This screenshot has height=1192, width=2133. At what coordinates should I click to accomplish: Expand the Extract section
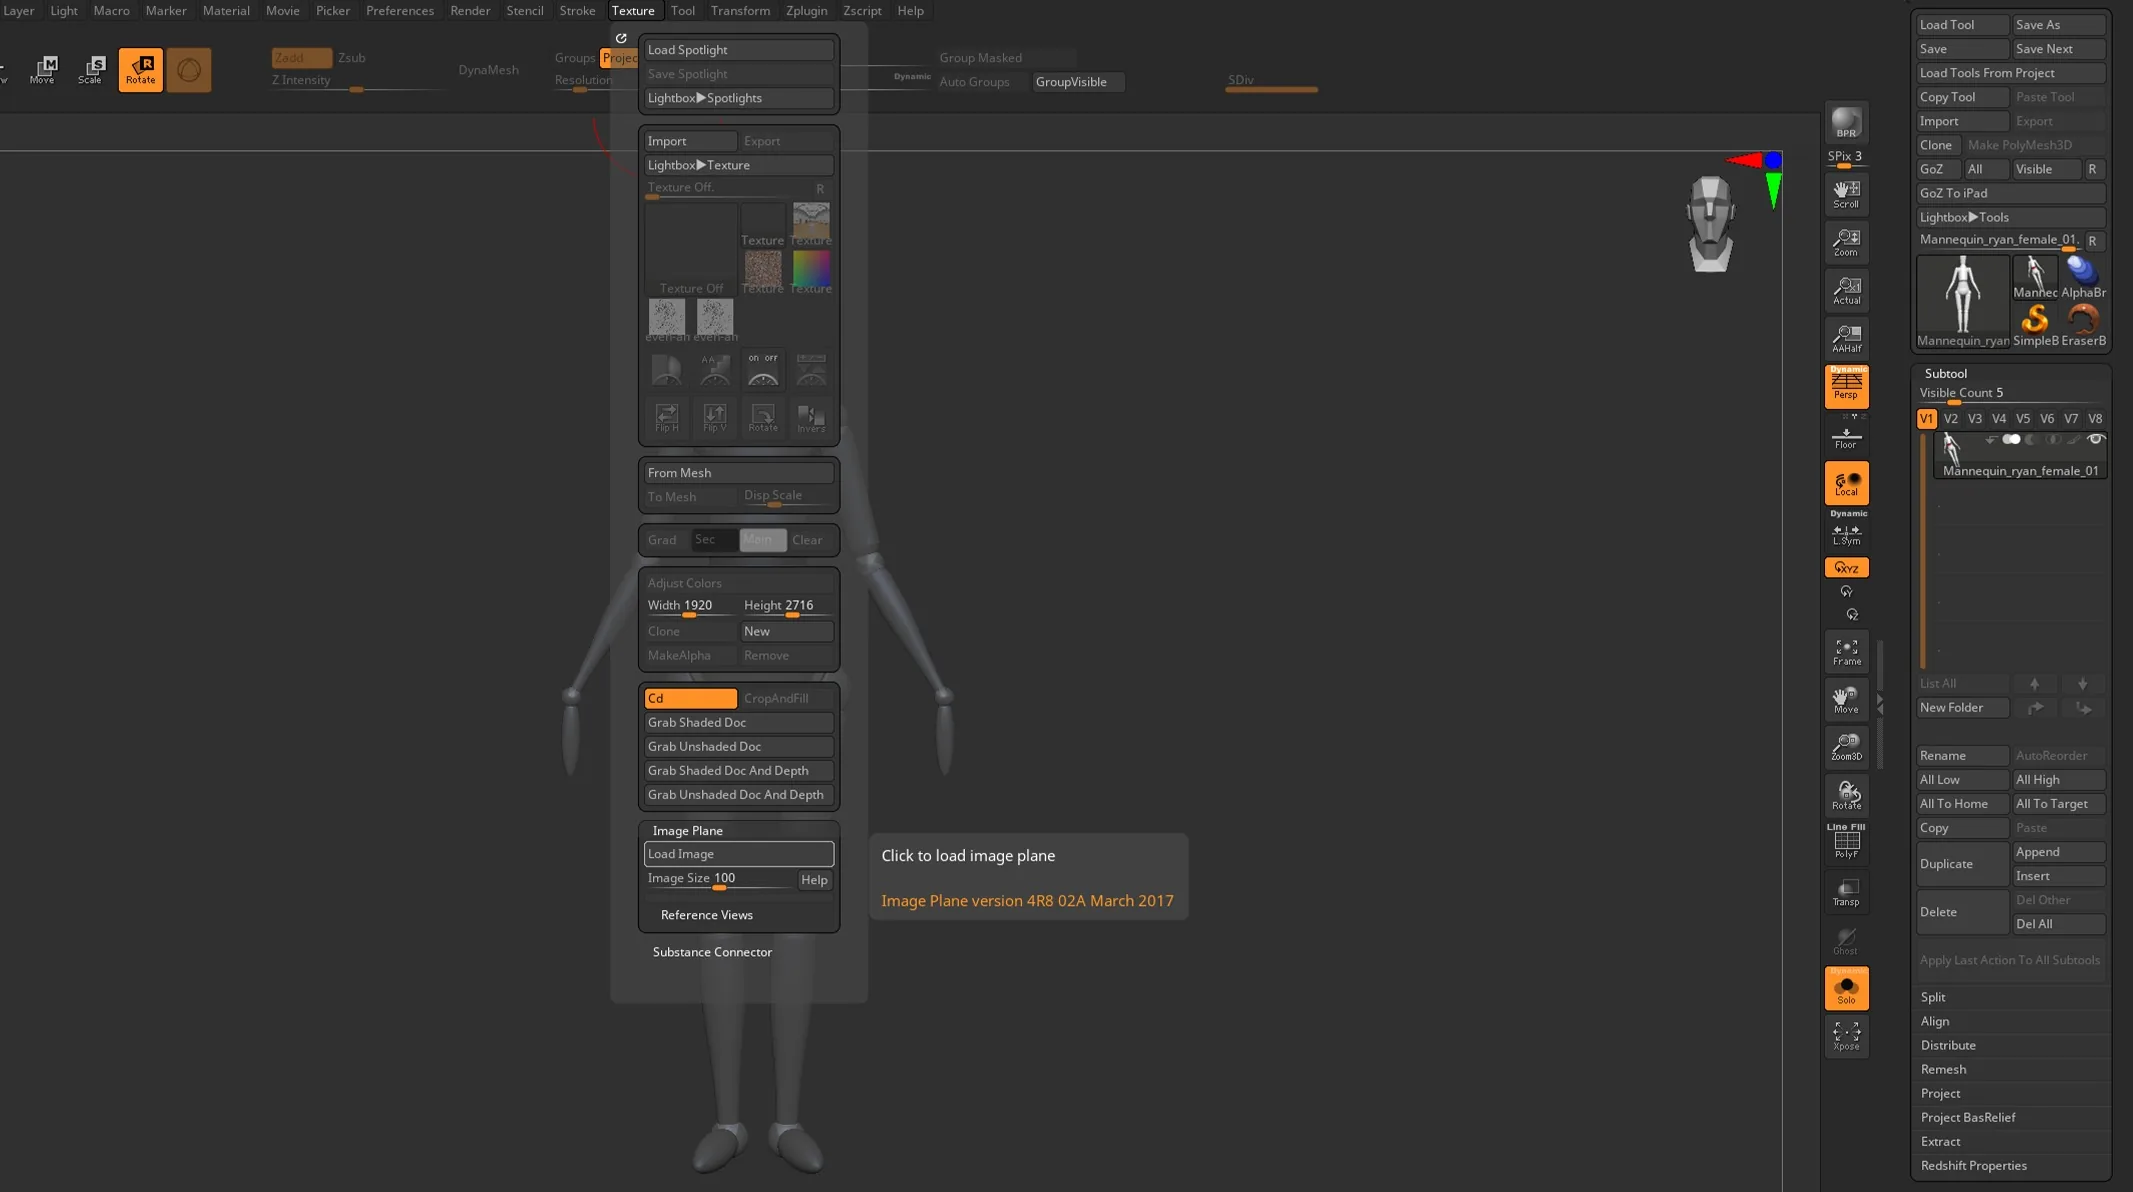click(x=1940, y=1141)
